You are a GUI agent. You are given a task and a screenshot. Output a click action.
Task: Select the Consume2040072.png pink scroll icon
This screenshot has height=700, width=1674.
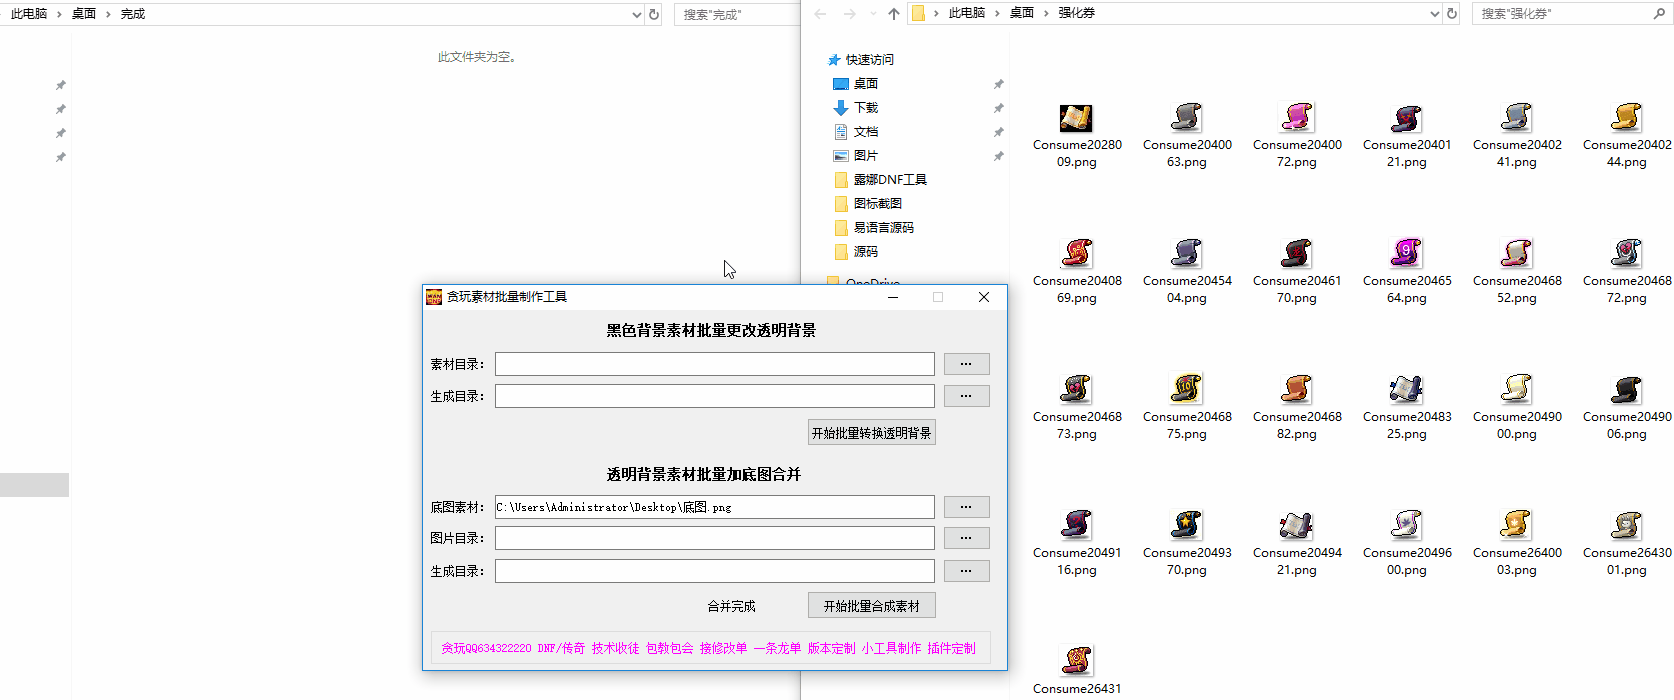tap(1296, 117)
